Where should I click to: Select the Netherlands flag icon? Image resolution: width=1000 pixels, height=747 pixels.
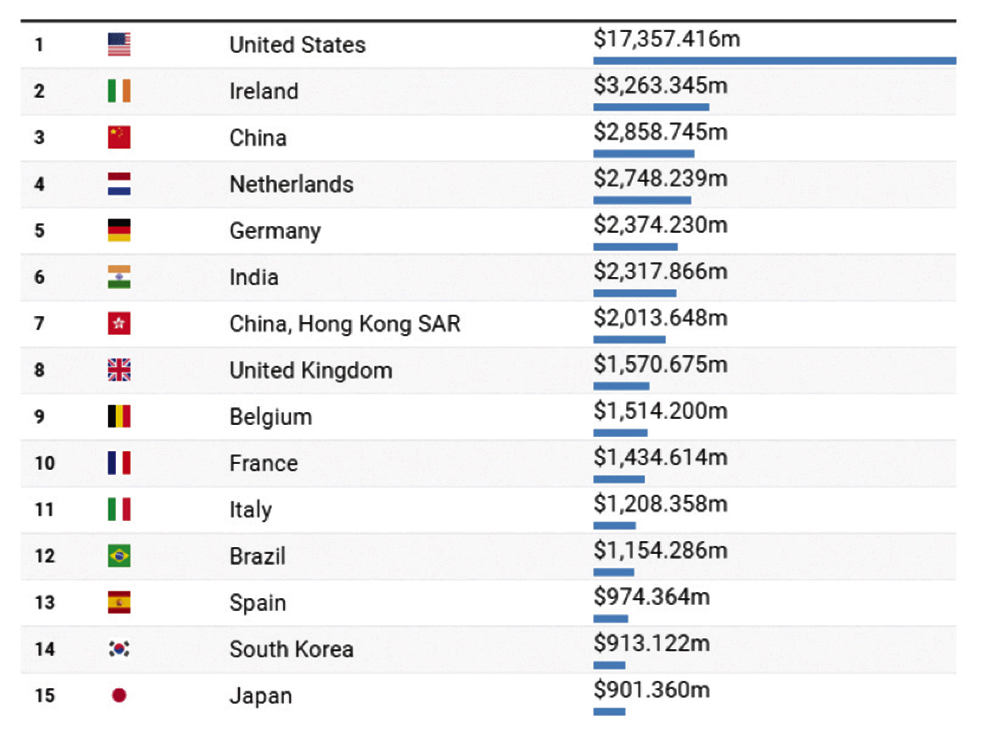119,184
